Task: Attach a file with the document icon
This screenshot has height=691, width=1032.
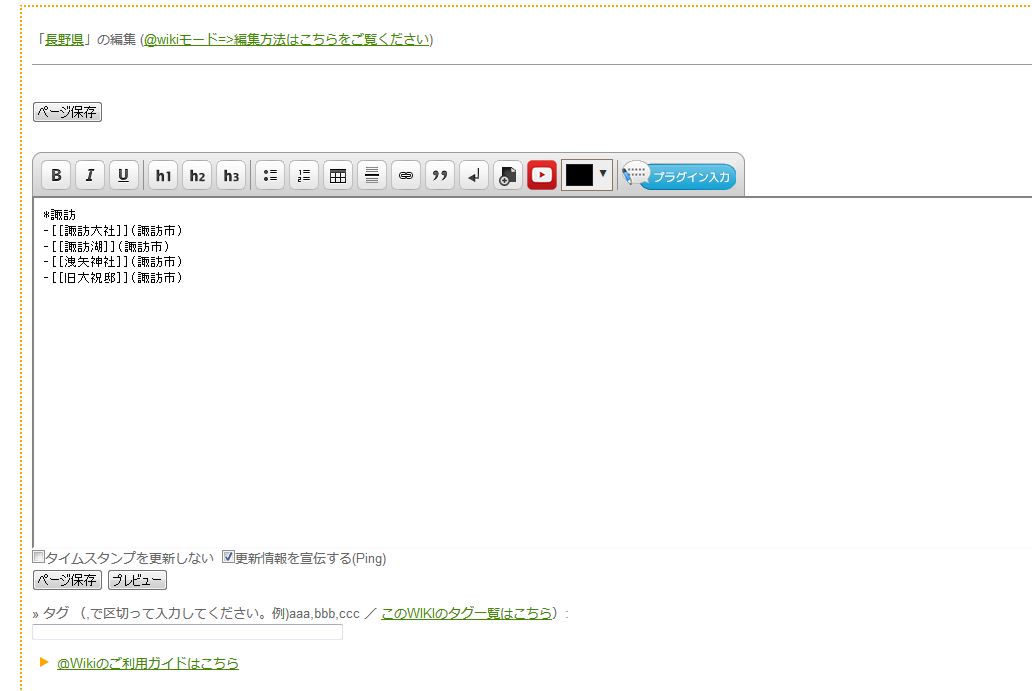Action: point(508,176)
